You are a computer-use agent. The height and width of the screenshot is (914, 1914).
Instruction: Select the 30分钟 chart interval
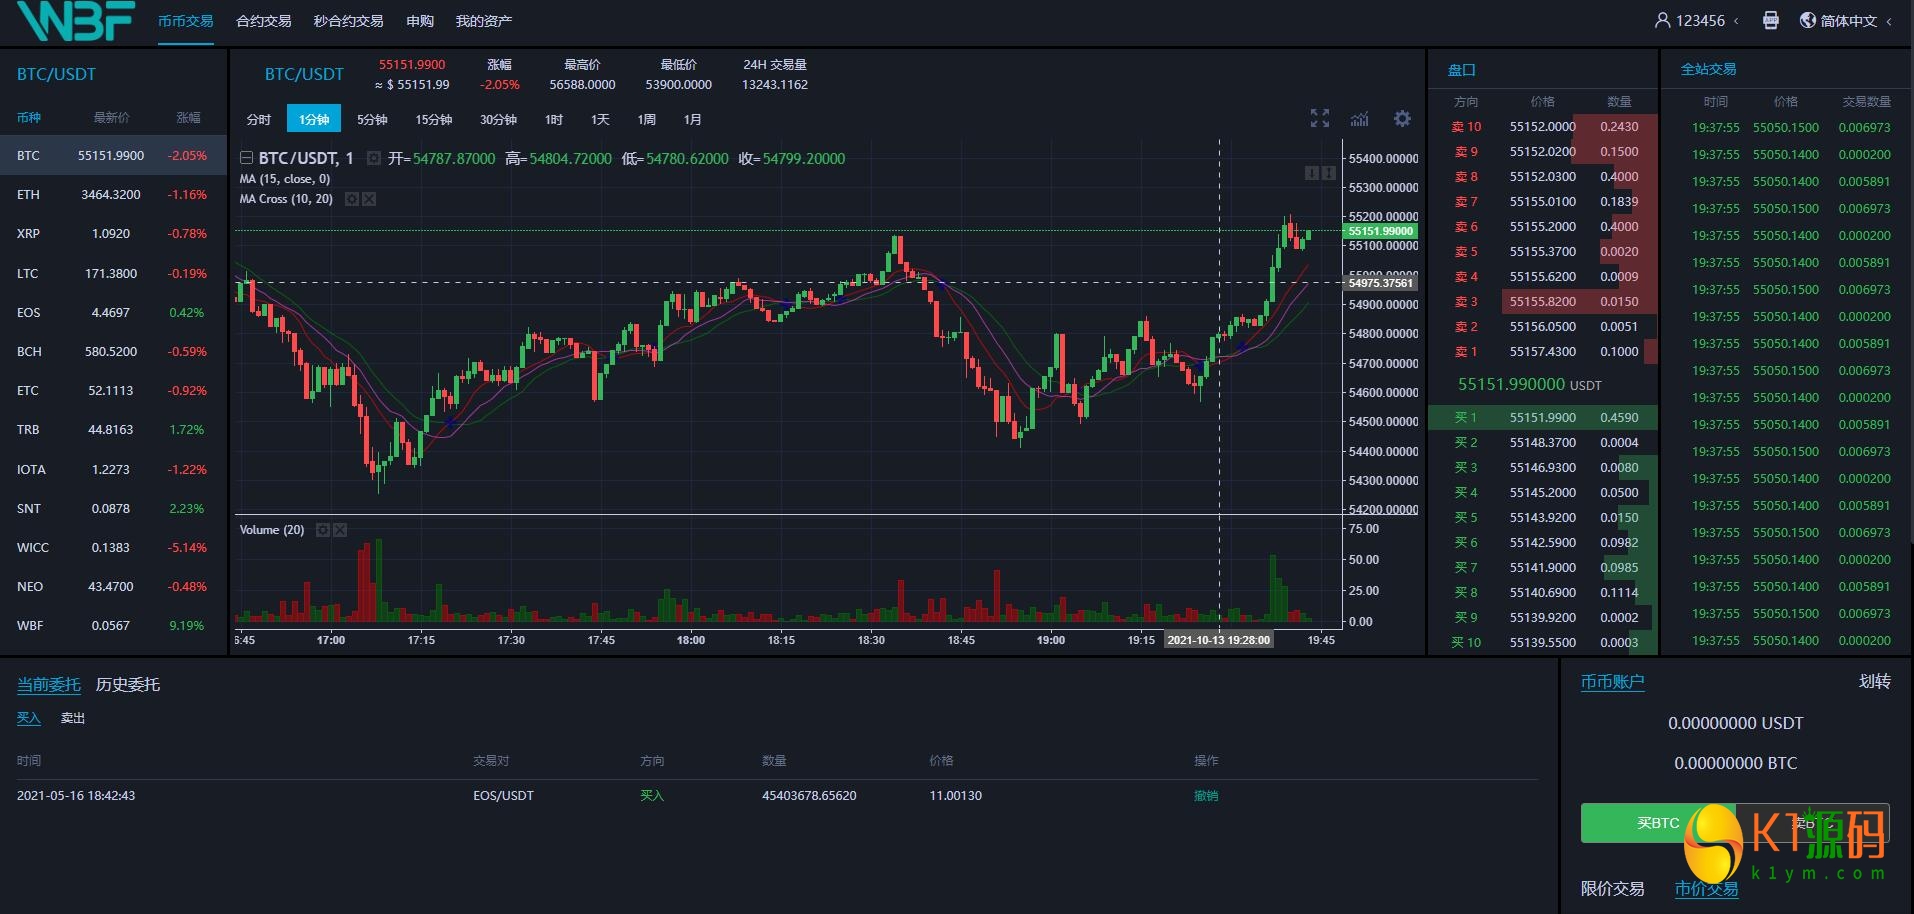(x=498, y=119)
